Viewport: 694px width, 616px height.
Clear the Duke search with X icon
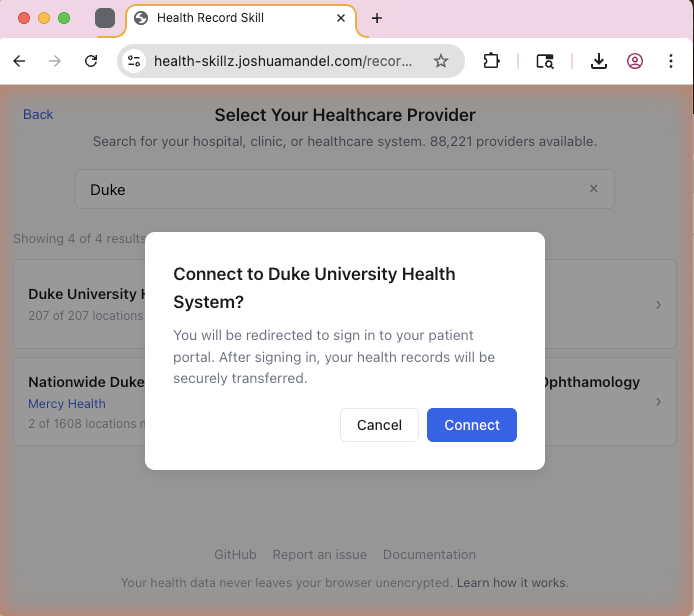(594, 189)
